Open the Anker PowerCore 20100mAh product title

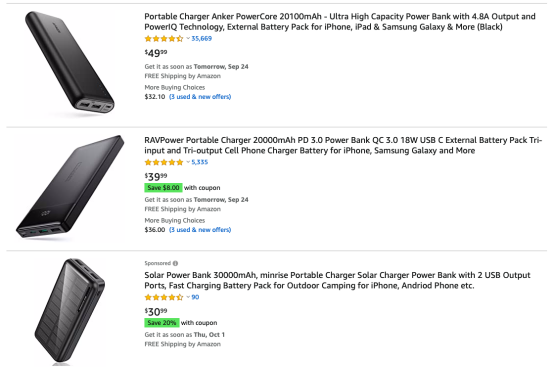(x=340, y=22)
